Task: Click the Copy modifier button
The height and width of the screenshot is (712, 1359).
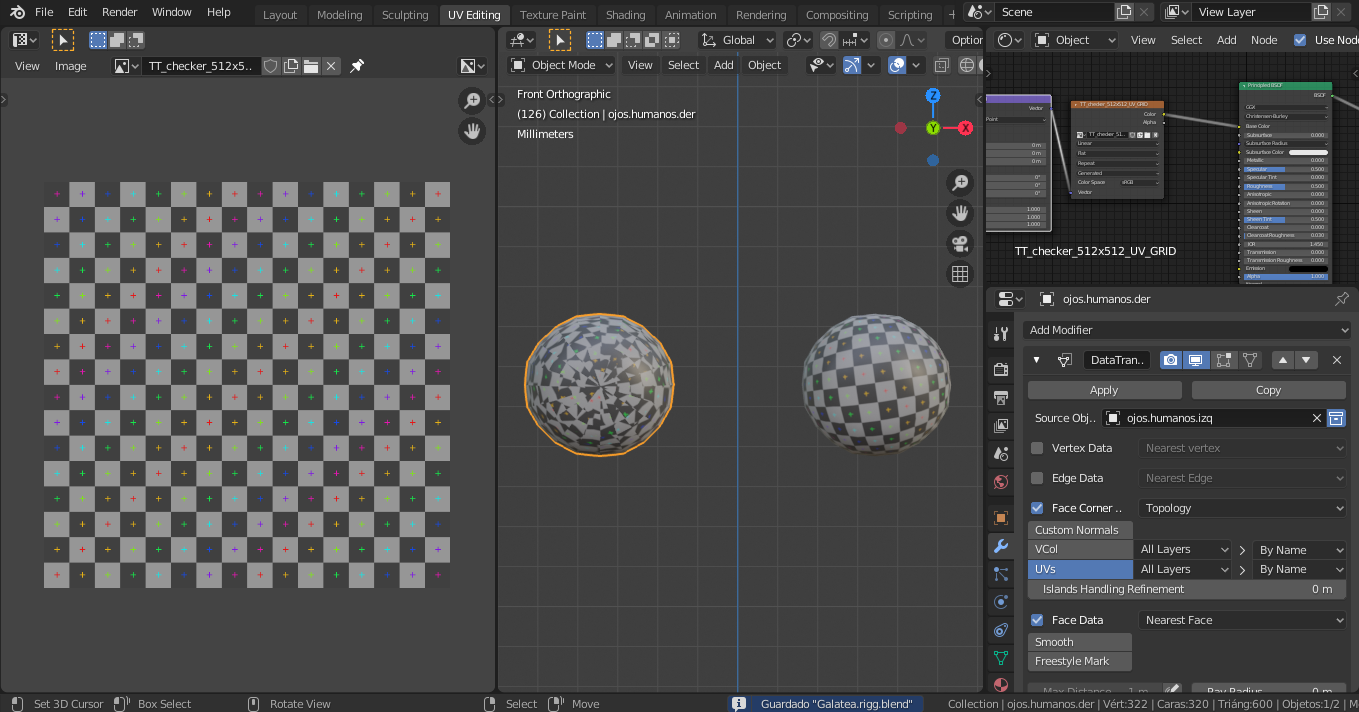Action: coord(1268,390)
